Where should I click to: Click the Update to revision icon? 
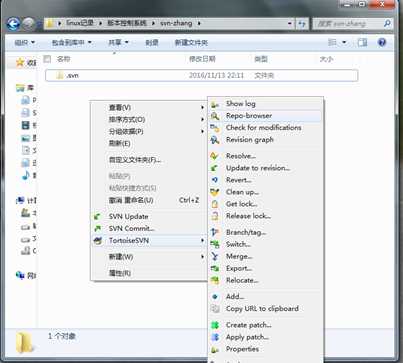(215, 168)
